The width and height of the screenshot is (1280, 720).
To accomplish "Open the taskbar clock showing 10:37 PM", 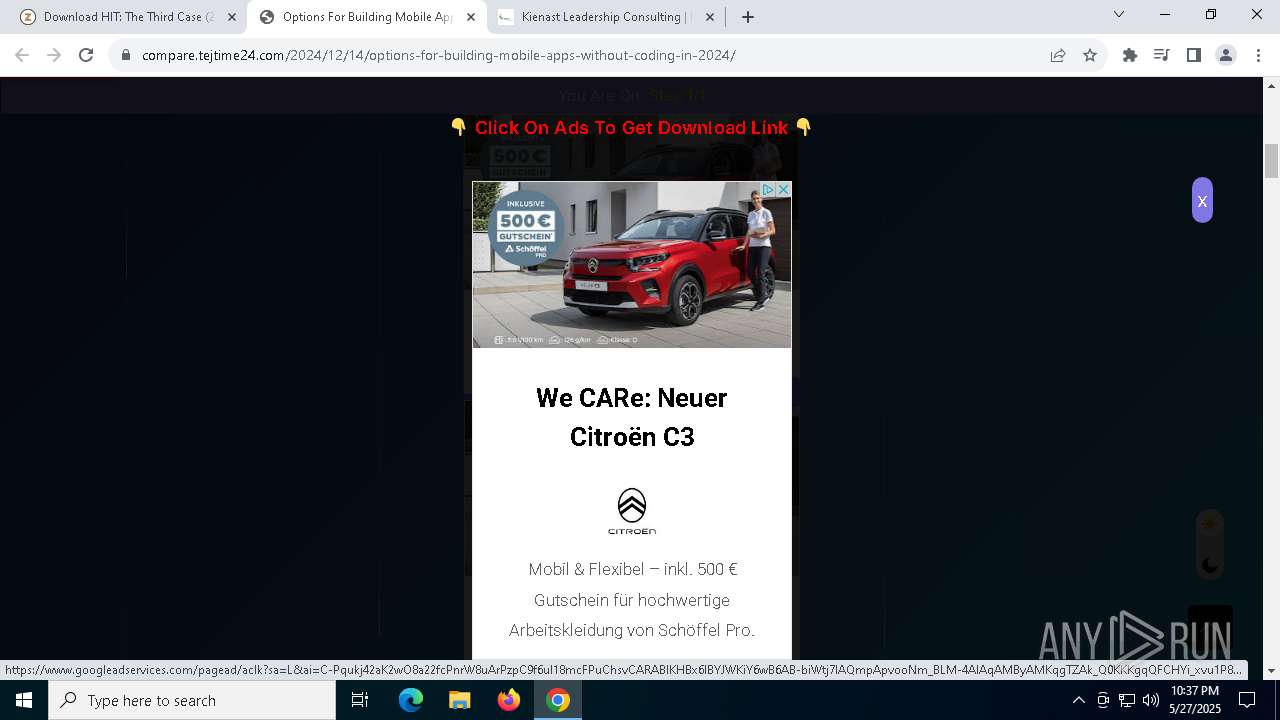I will coord(1195,700).
